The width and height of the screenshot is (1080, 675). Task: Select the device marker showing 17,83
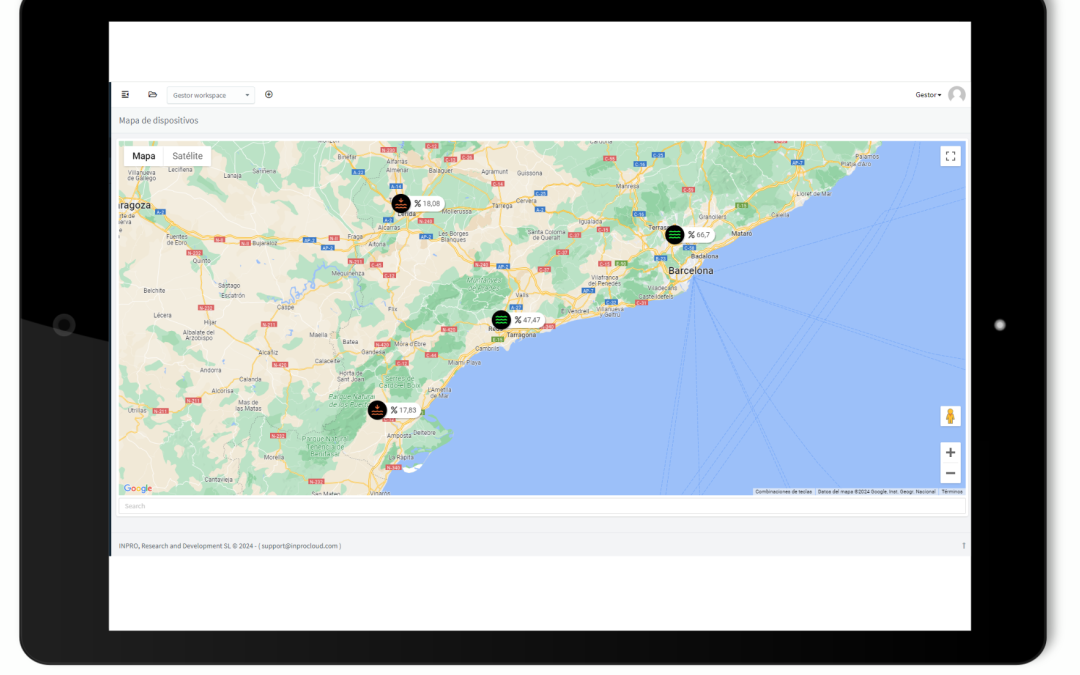tap(377, 411)
